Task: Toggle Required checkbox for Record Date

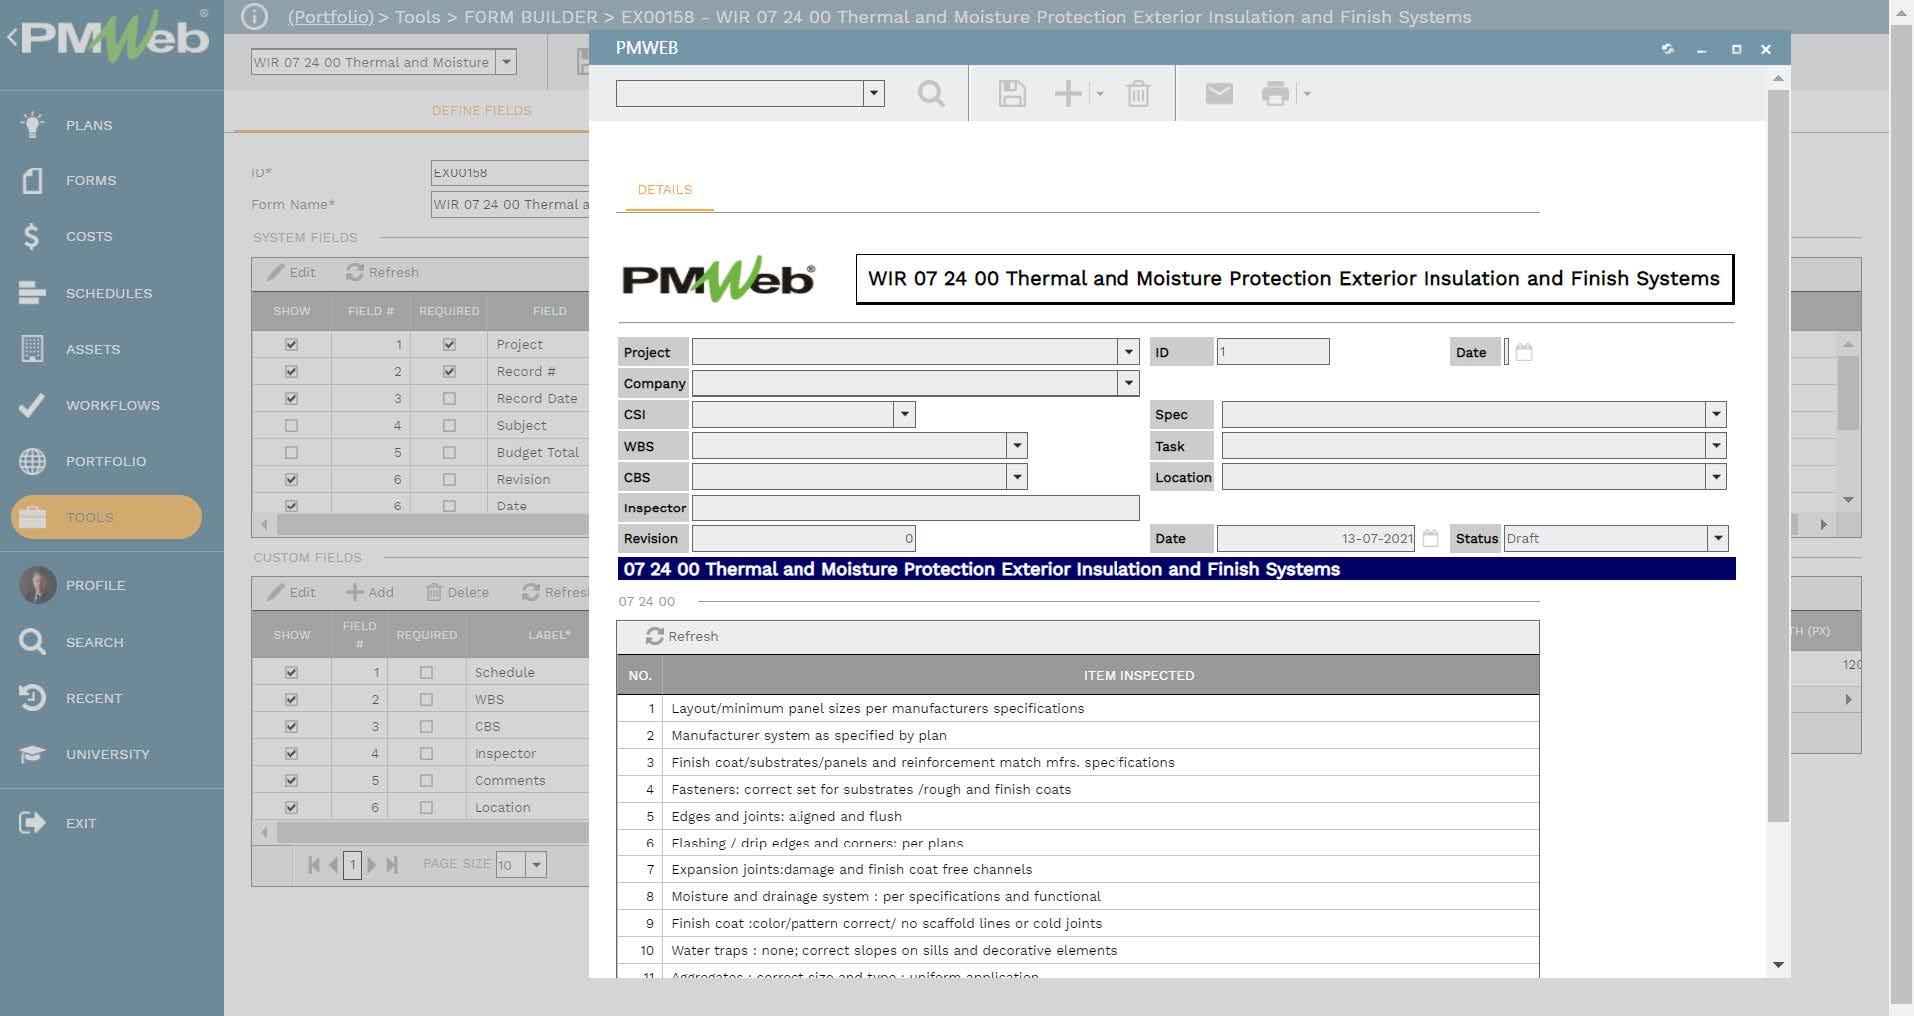Action: click(x=449, y=398)
